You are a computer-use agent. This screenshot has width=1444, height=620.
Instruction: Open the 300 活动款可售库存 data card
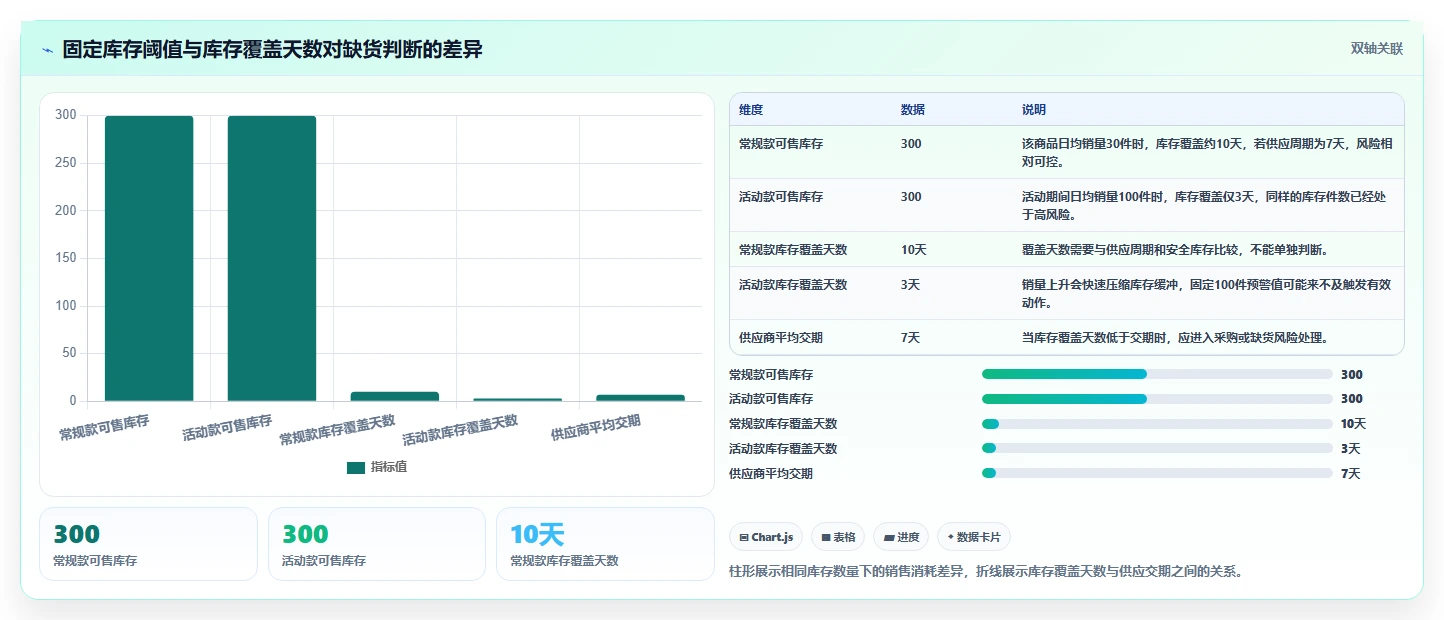click(377, 544)
